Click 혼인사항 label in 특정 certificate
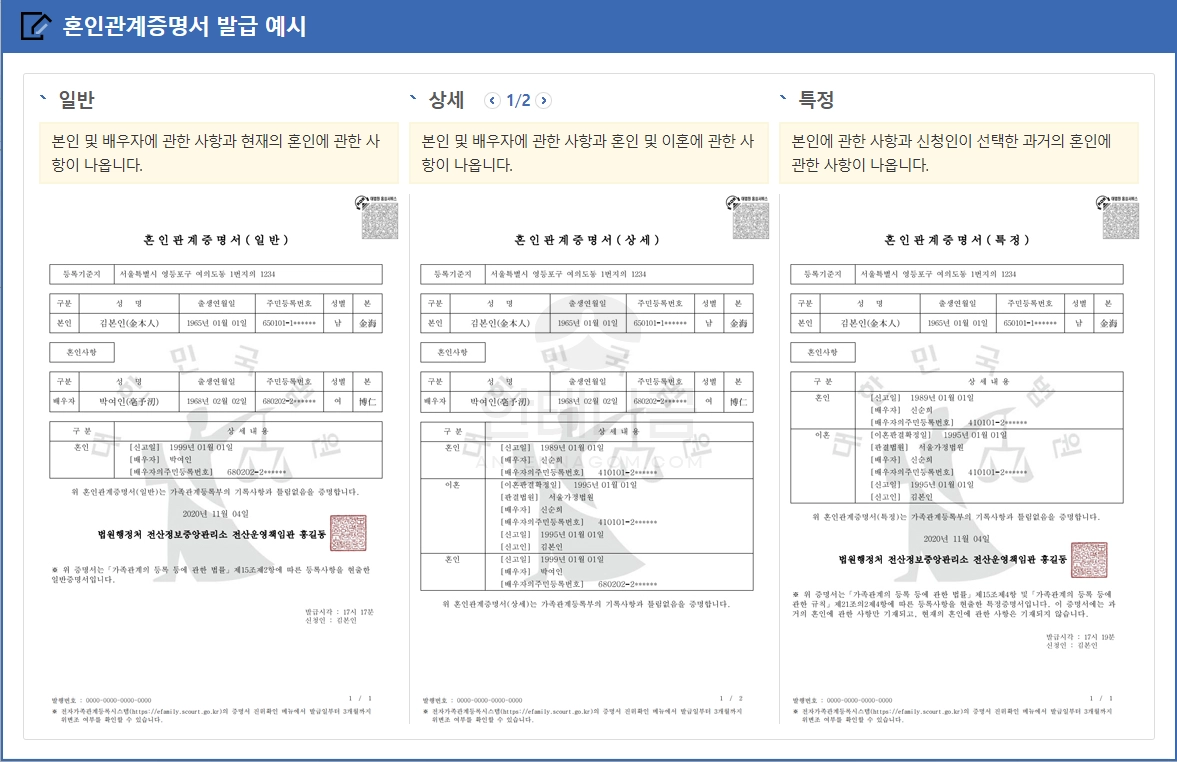 [823, 352]
